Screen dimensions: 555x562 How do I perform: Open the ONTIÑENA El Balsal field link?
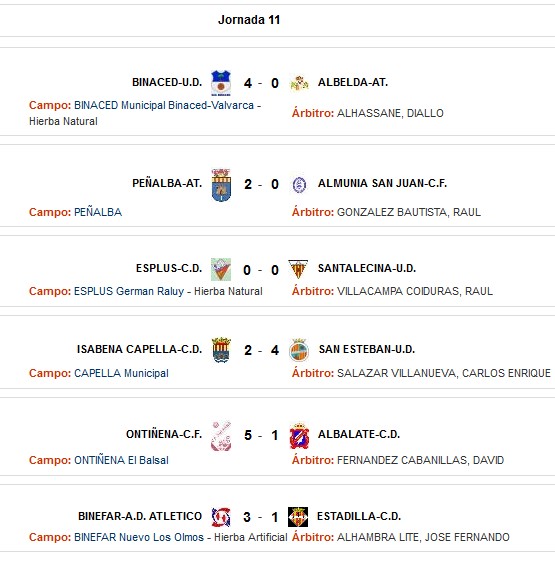pyautogui.click(x=121, y=460)
